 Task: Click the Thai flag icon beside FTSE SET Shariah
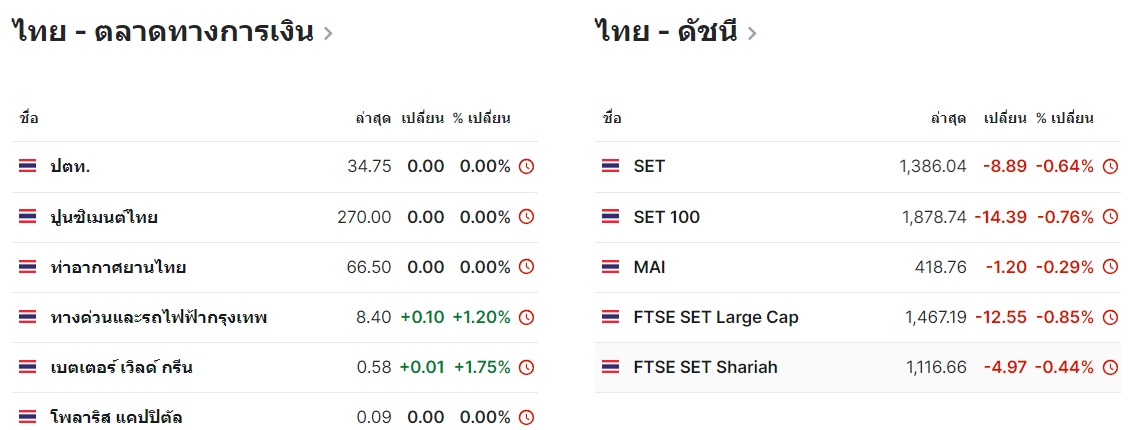coord(610,367)
